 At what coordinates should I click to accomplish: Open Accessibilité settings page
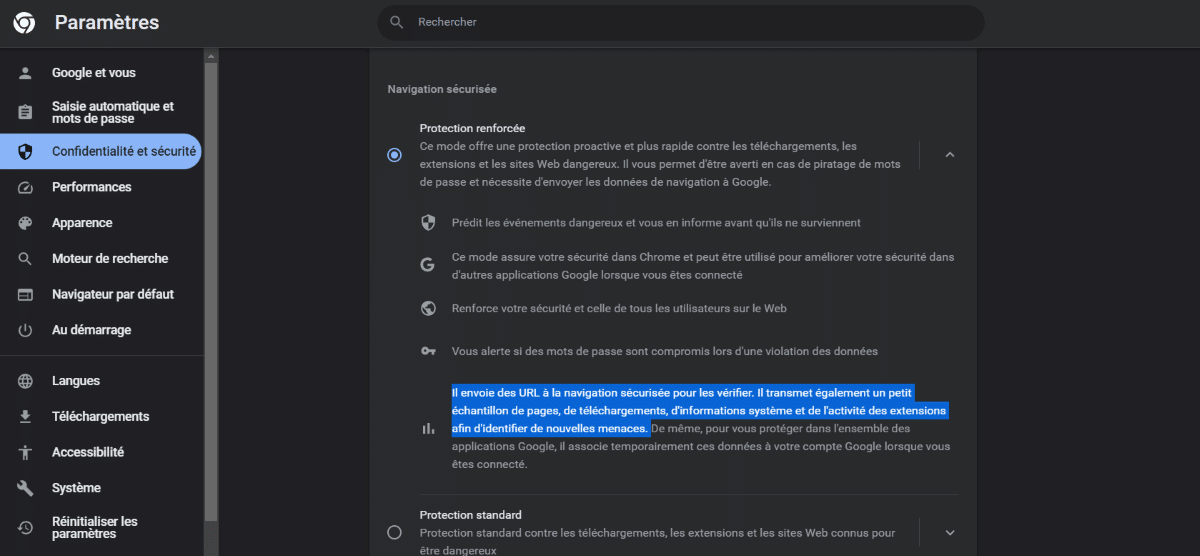pos(100,452)
